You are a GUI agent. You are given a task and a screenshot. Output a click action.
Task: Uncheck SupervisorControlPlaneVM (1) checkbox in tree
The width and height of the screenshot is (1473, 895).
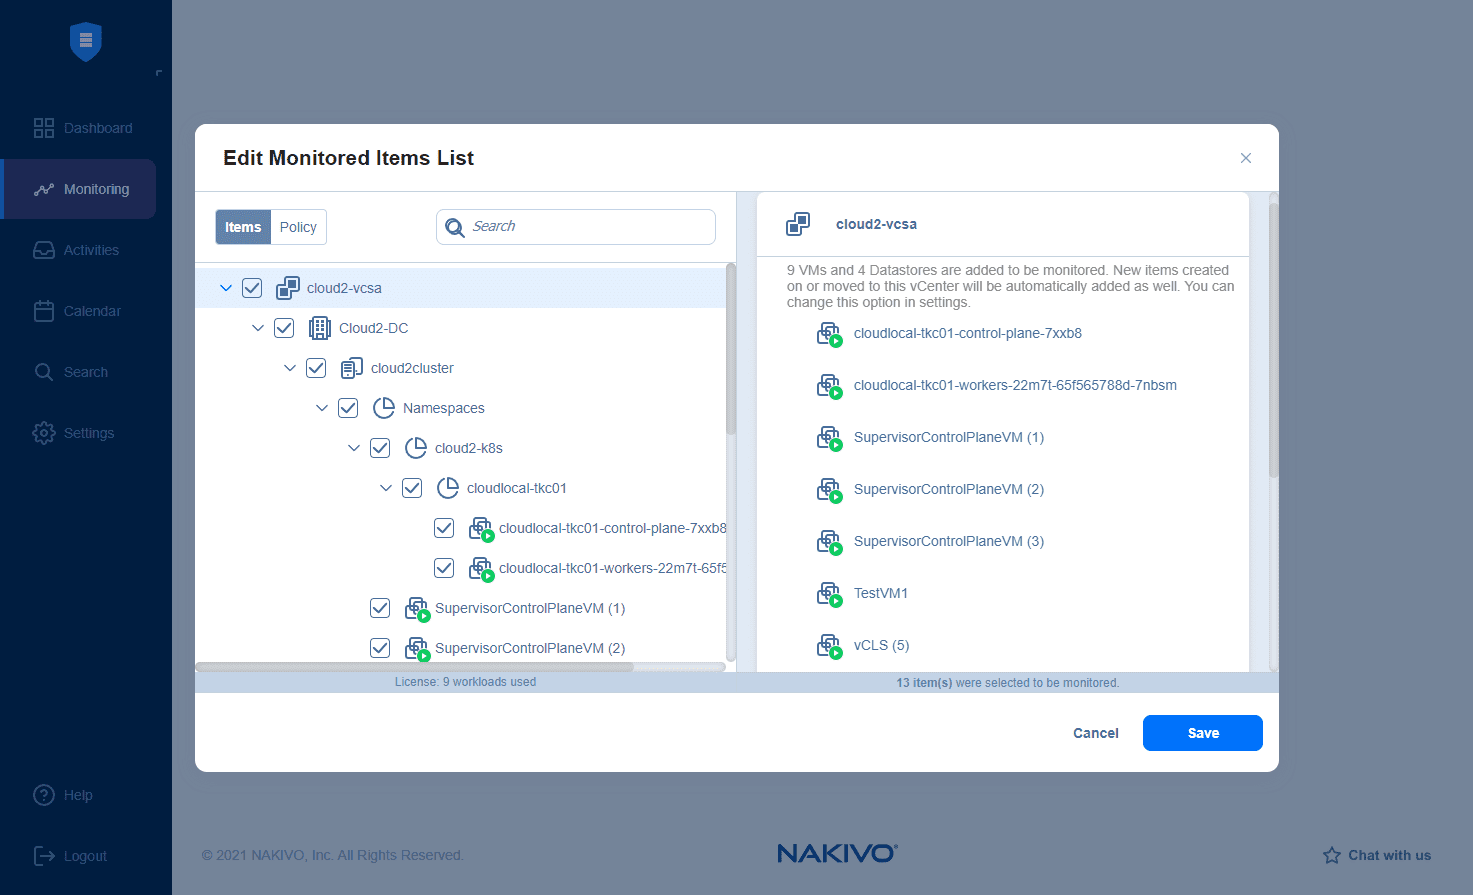point(380,608)
